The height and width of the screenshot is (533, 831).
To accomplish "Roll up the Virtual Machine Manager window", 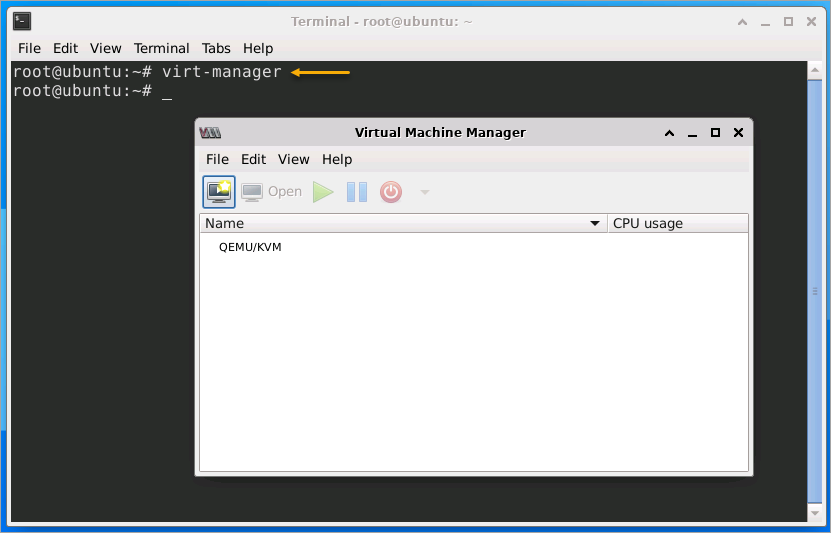I will [669, 133].
